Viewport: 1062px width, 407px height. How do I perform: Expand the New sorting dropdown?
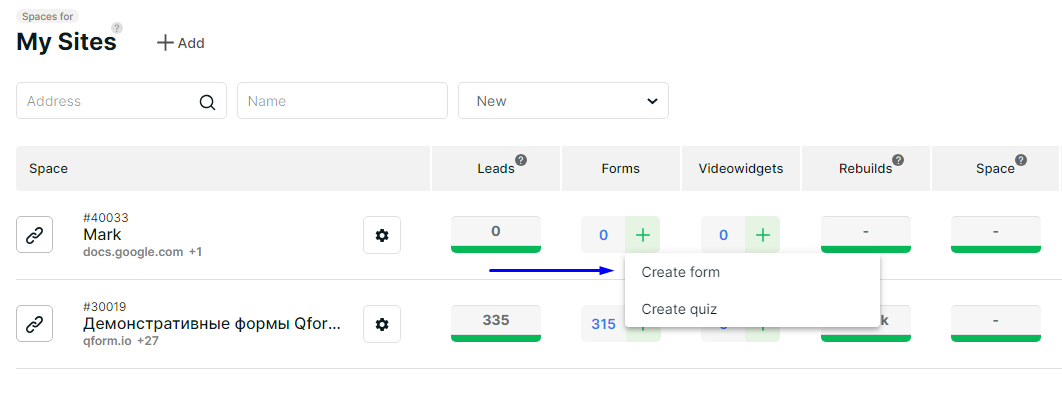pyautogui.click(x=564, y=101)
